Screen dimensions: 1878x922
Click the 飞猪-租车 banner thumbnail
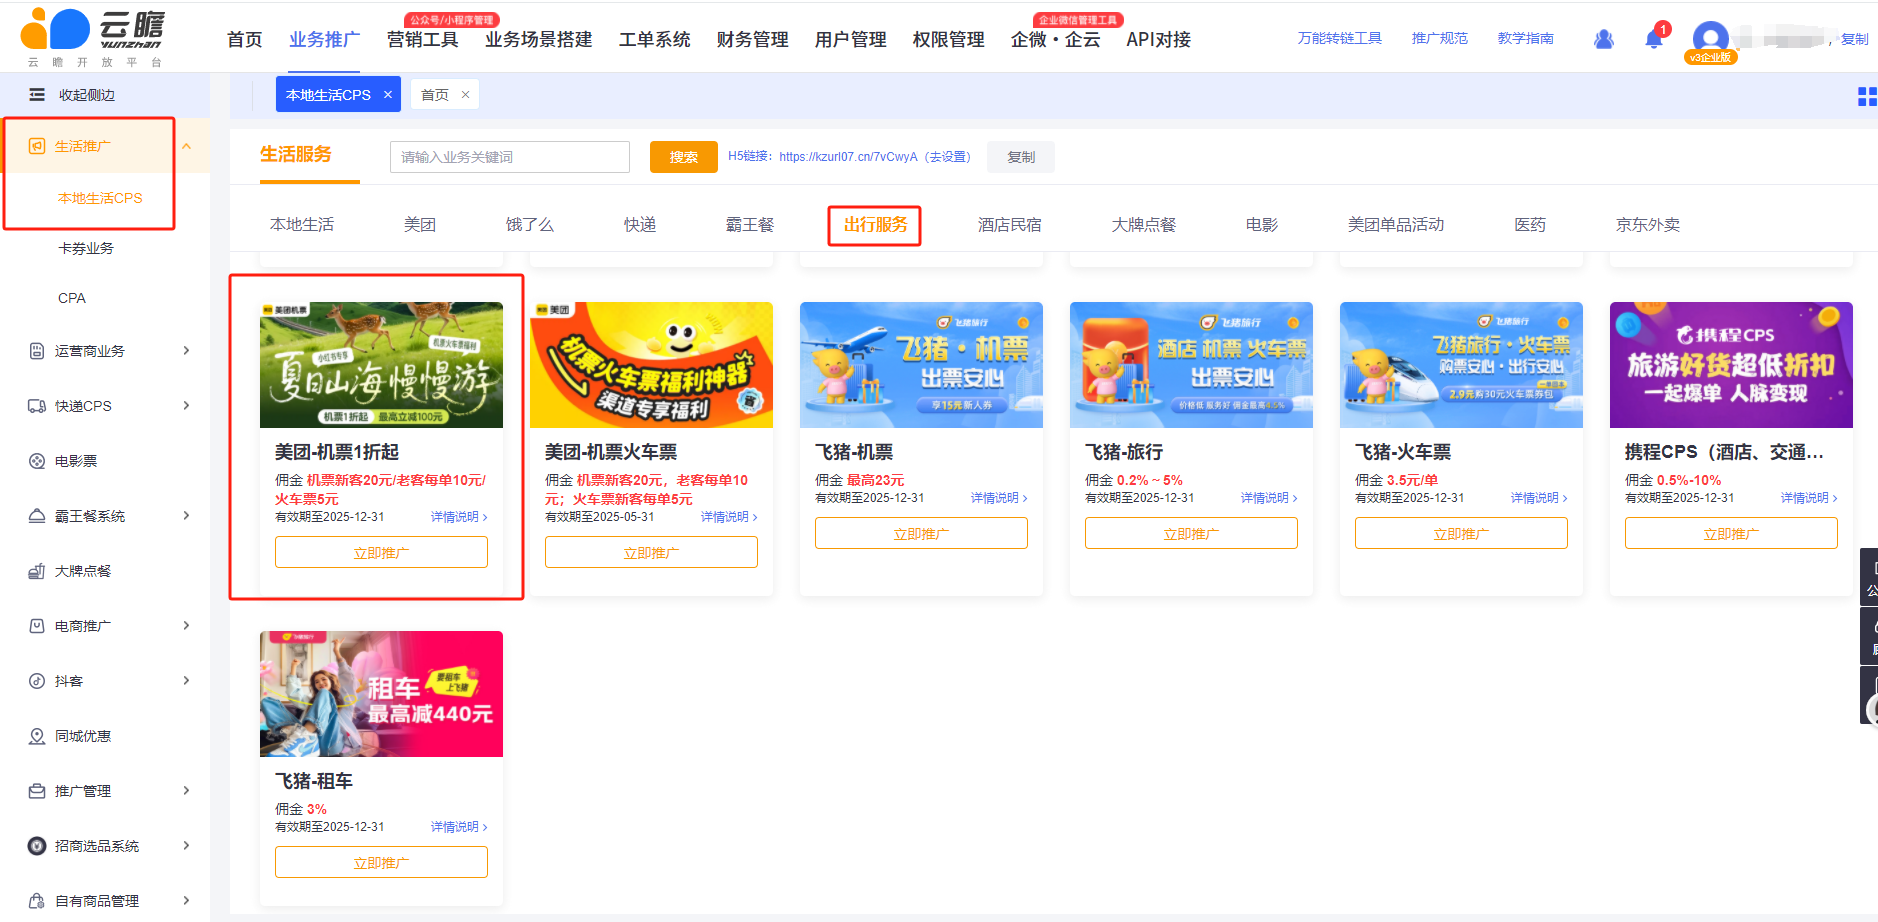(x=381, y=694)
